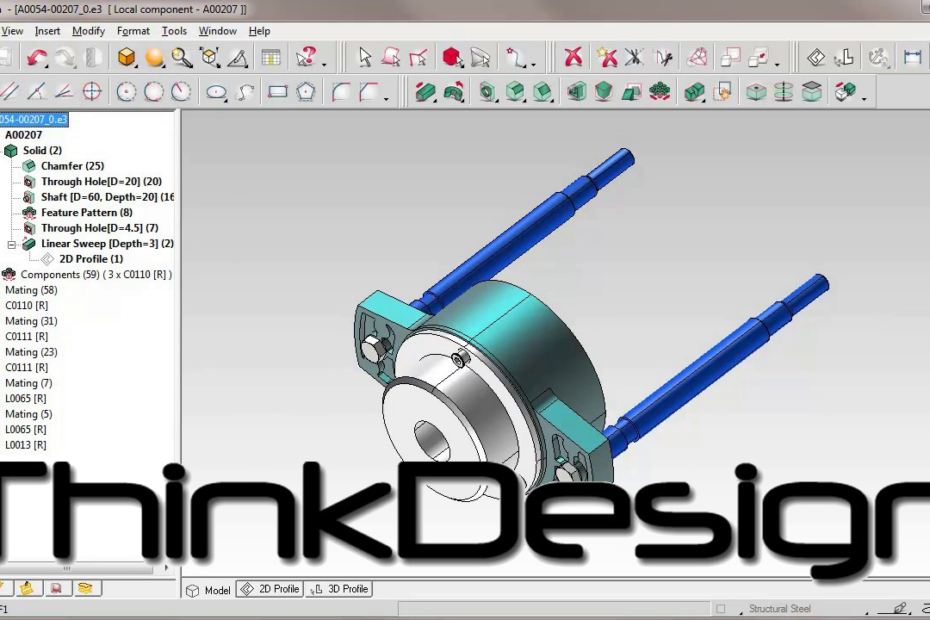
Task: Open the View menu
Action: (x=12, y=31)
